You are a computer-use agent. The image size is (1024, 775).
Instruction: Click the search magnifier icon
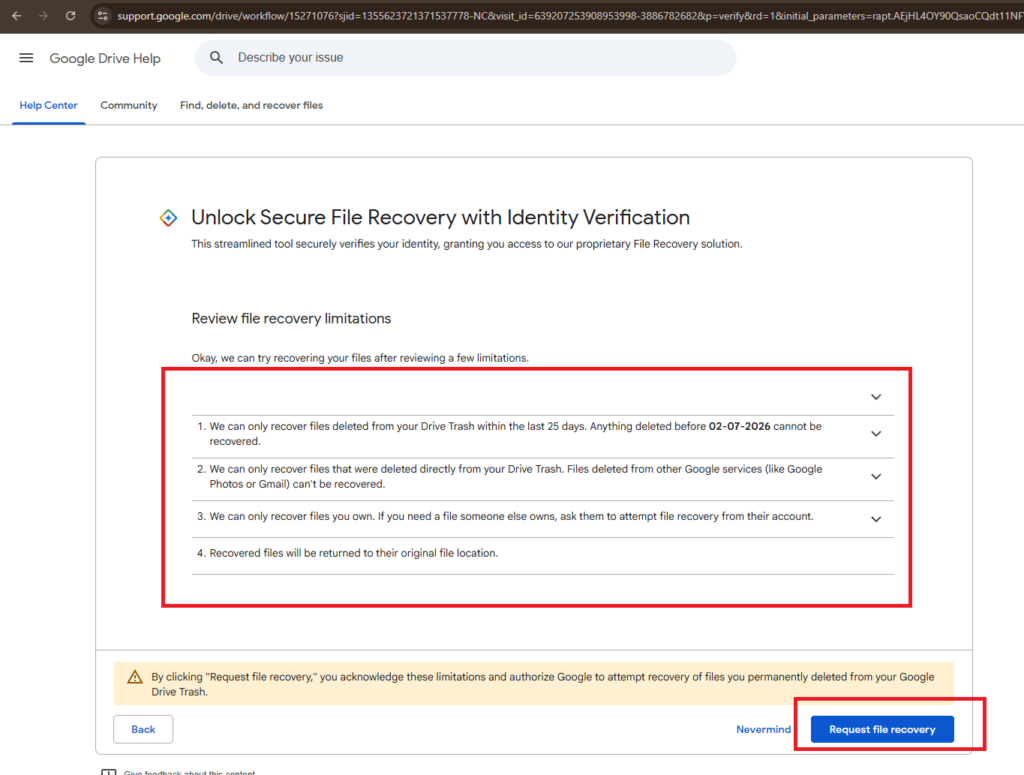tap(216, 57)
